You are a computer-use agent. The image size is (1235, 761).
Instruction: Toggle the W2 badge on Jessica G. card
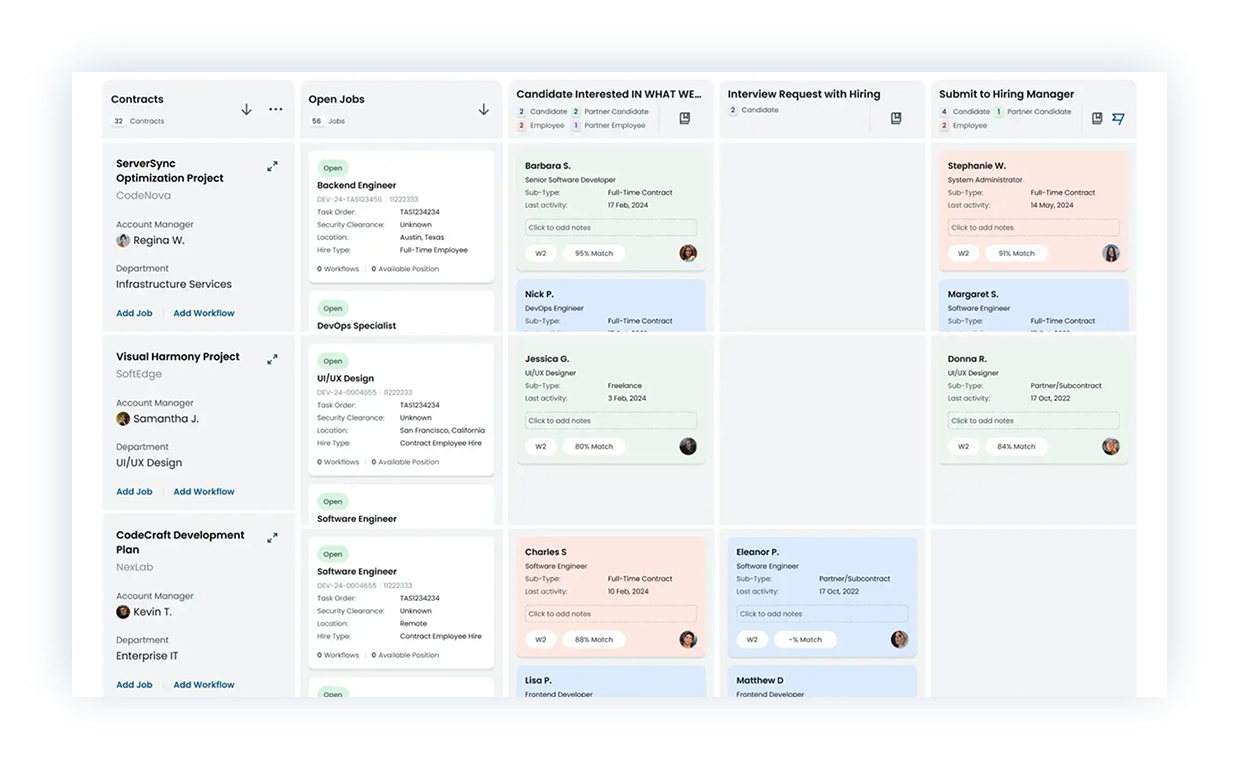tap(540, 446)
